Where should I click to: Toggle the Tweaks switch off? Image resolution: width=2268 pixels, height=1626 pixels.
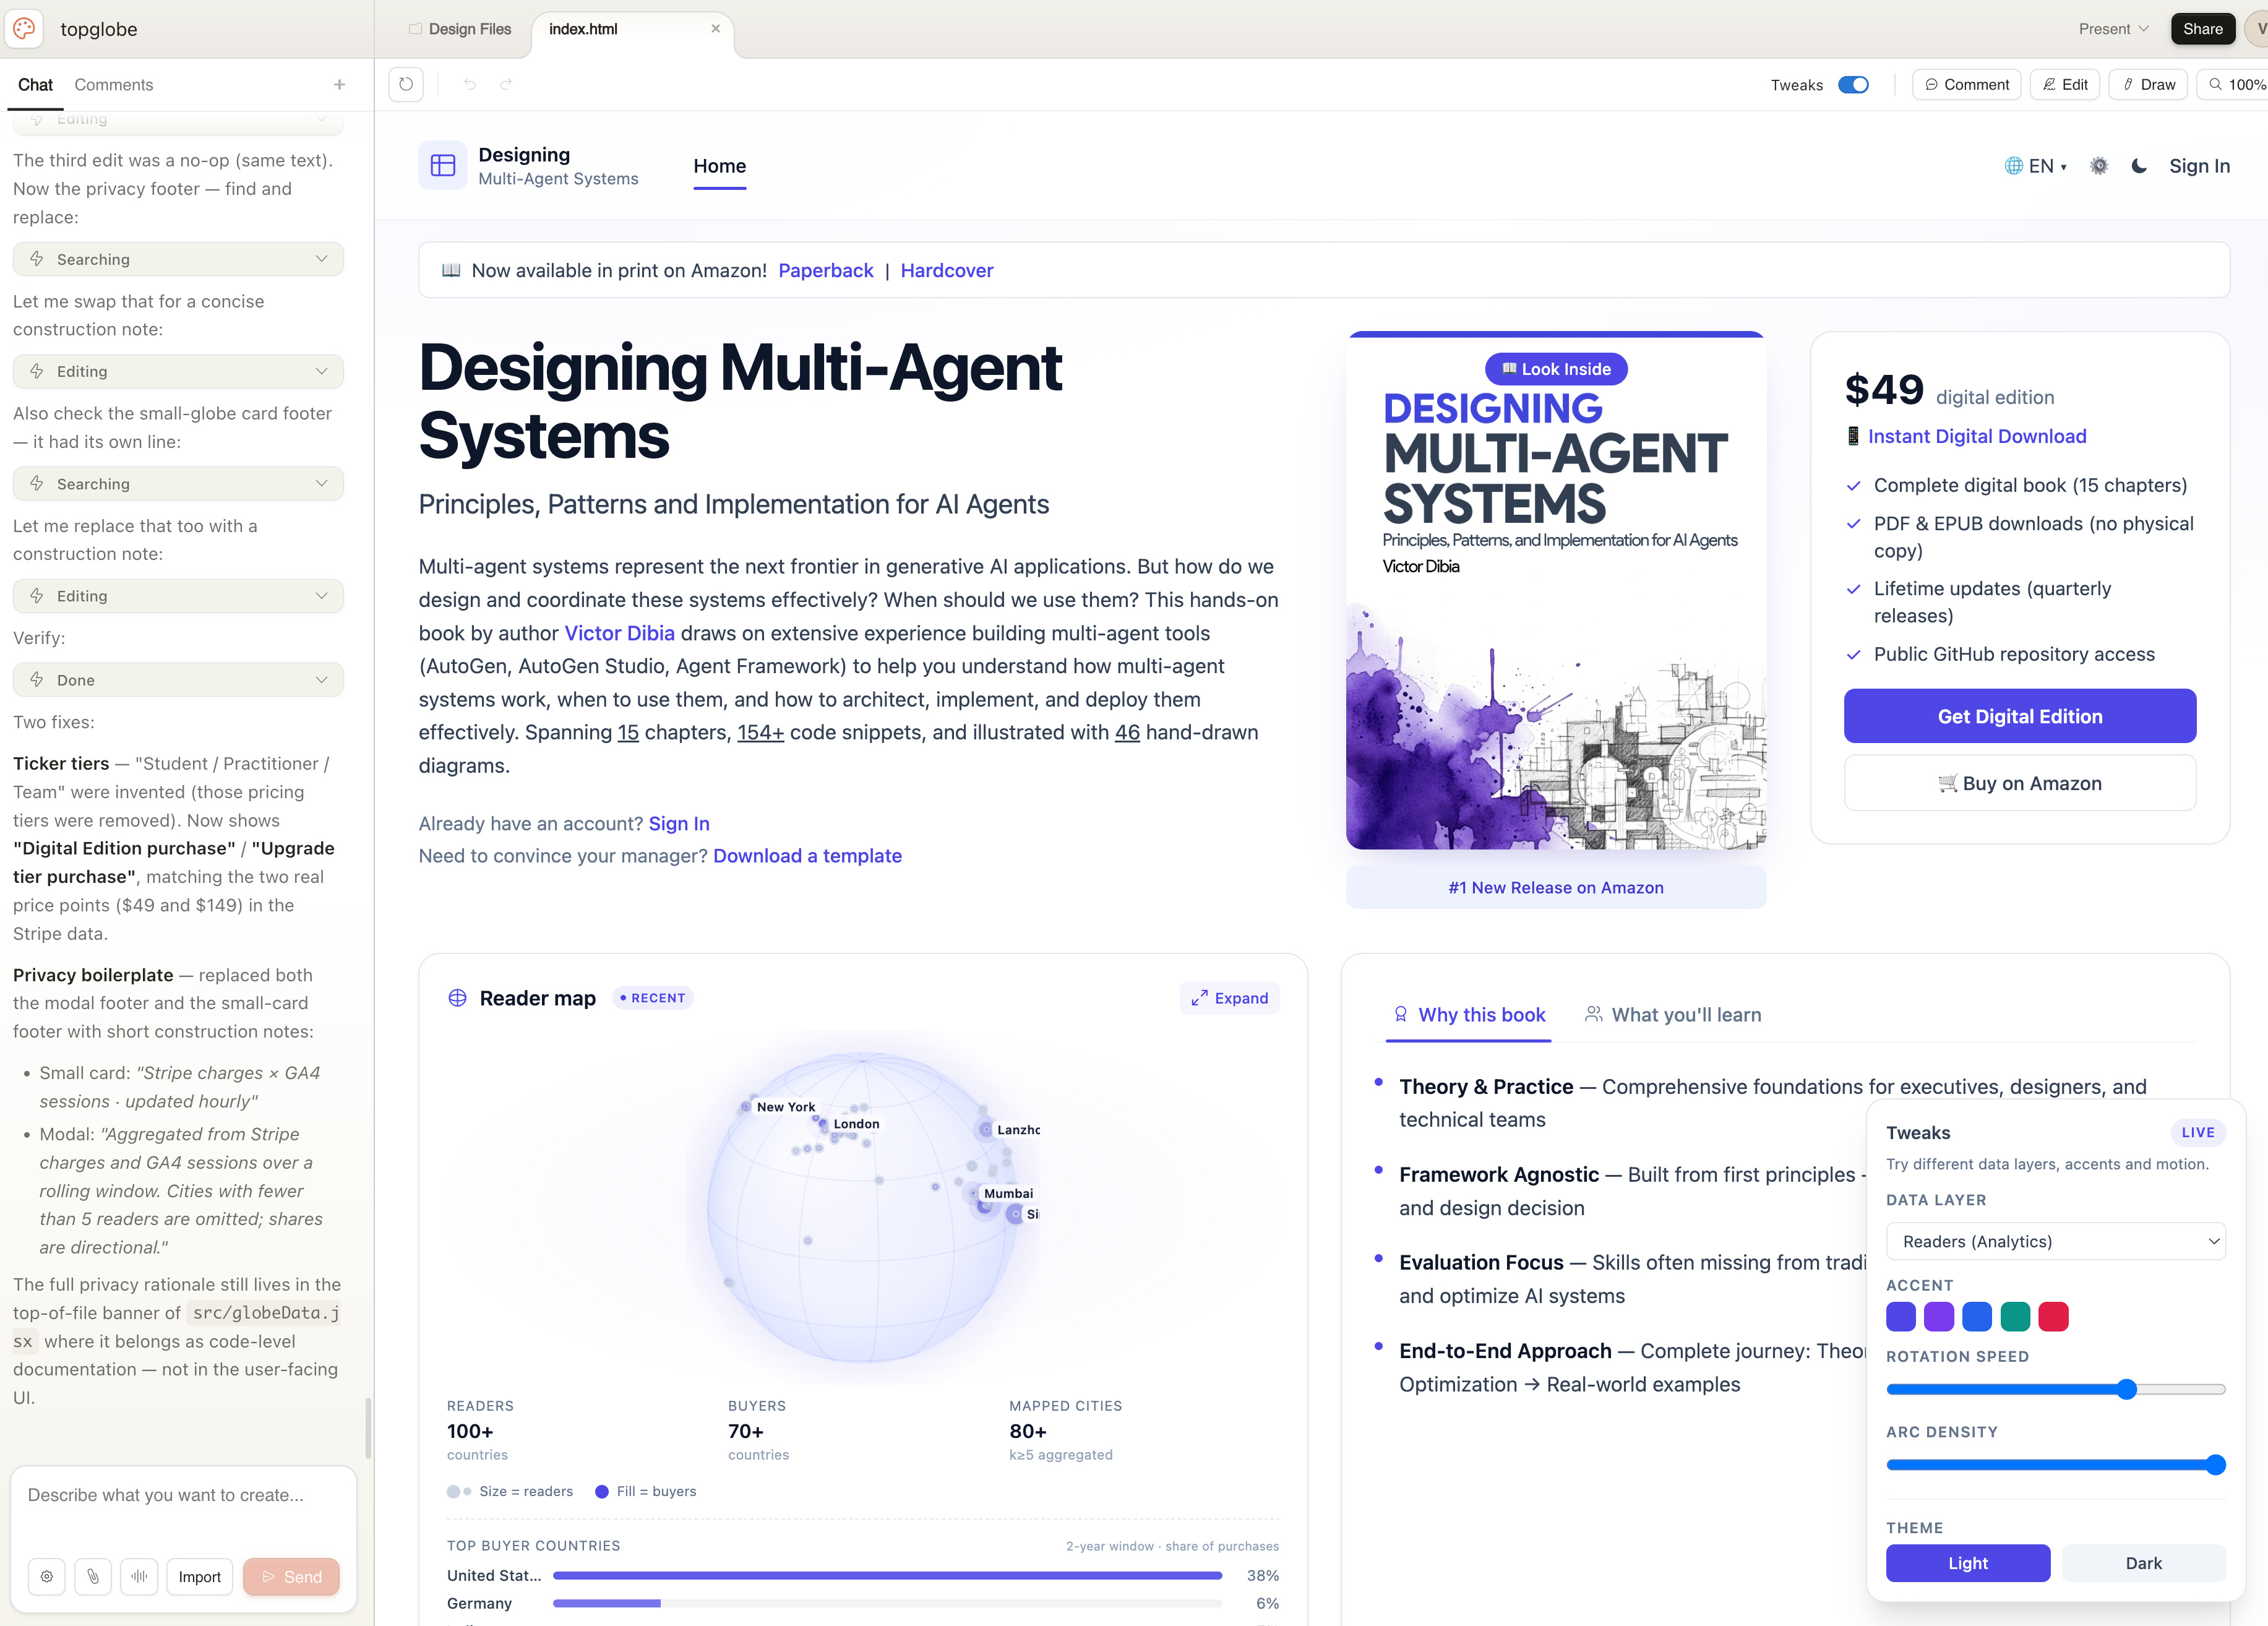click(1853, 85)
